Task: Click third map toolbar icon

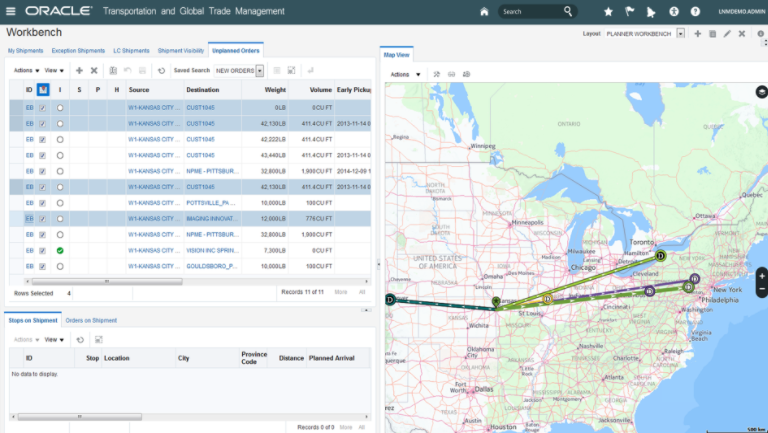Action: [x=466, y=74]
